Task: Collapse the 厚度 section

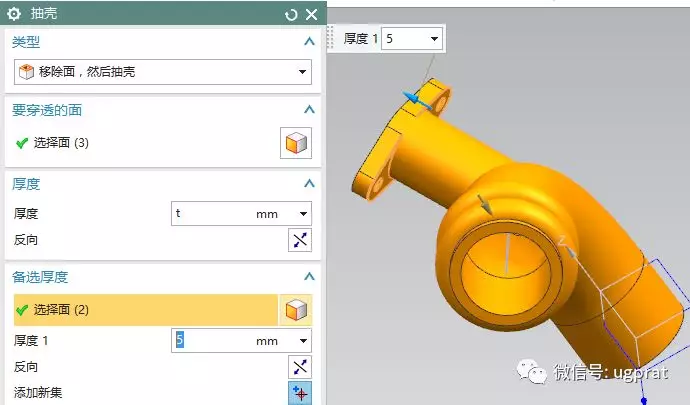Action: tap(309, 184)
